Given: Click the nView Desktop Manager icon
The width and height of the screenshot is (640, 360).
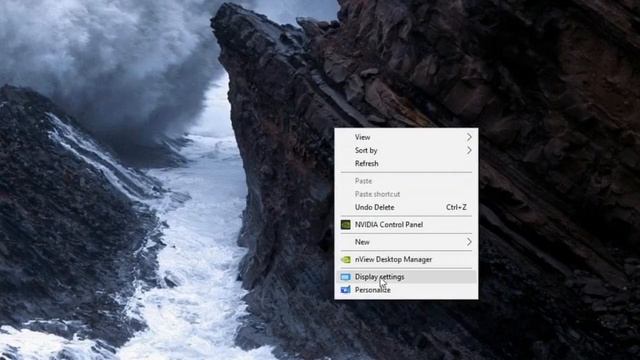Looking at the screenshot, I should pos(345,259).
